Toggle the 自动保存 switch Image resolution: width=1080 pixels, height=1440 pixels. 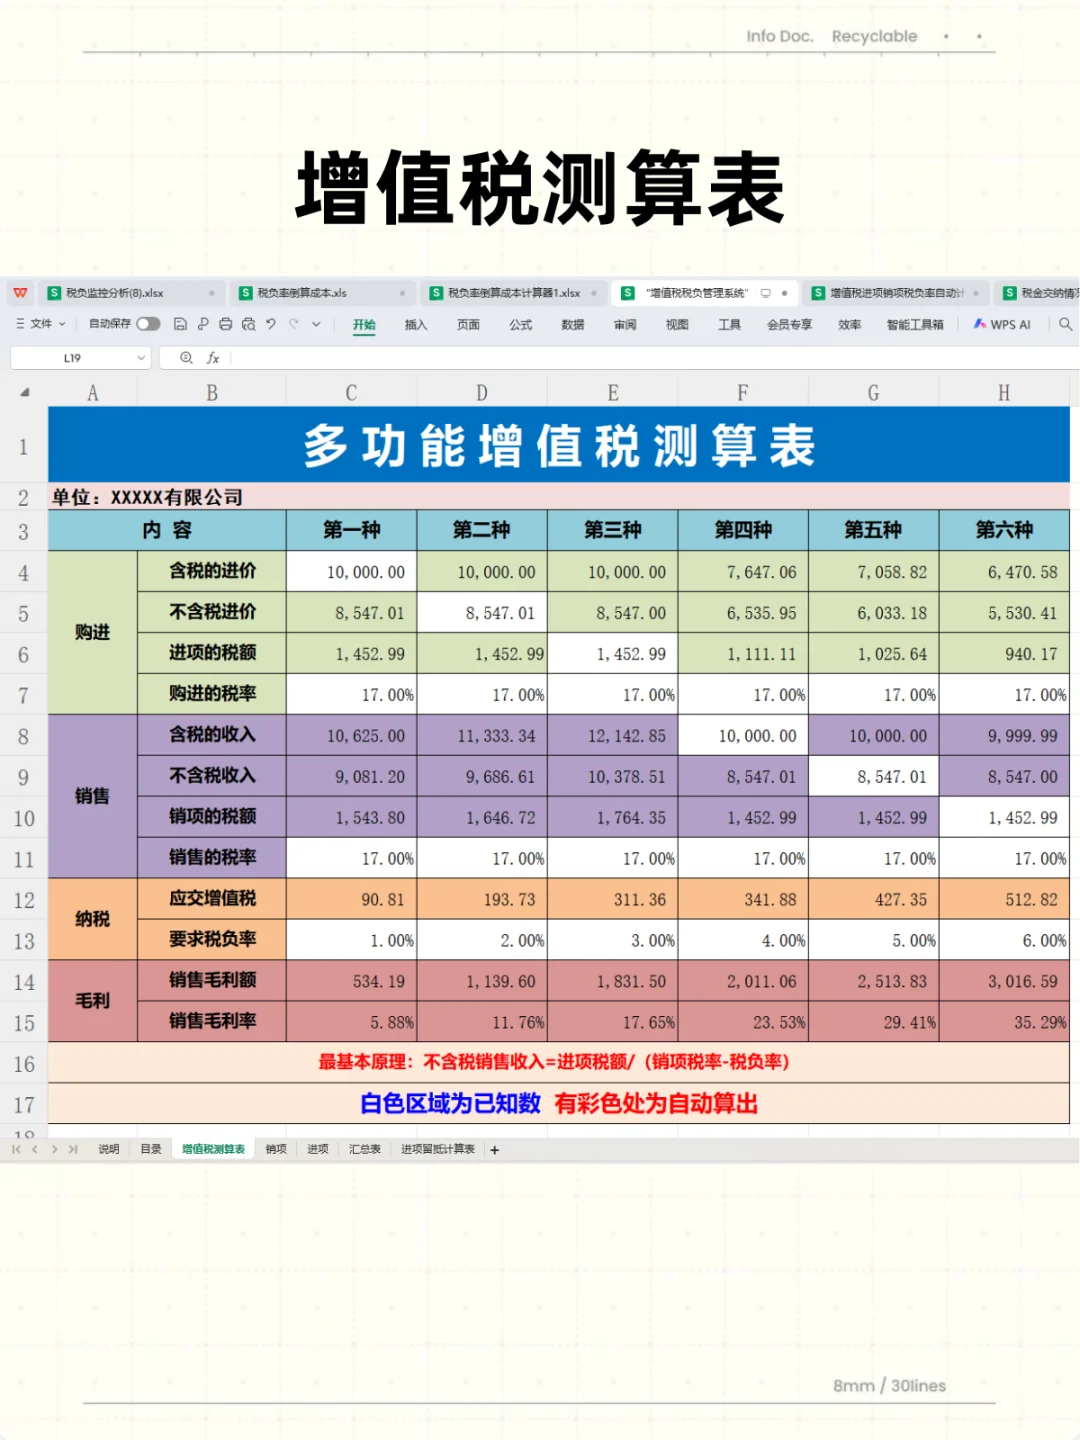click(x=148, y=324)
